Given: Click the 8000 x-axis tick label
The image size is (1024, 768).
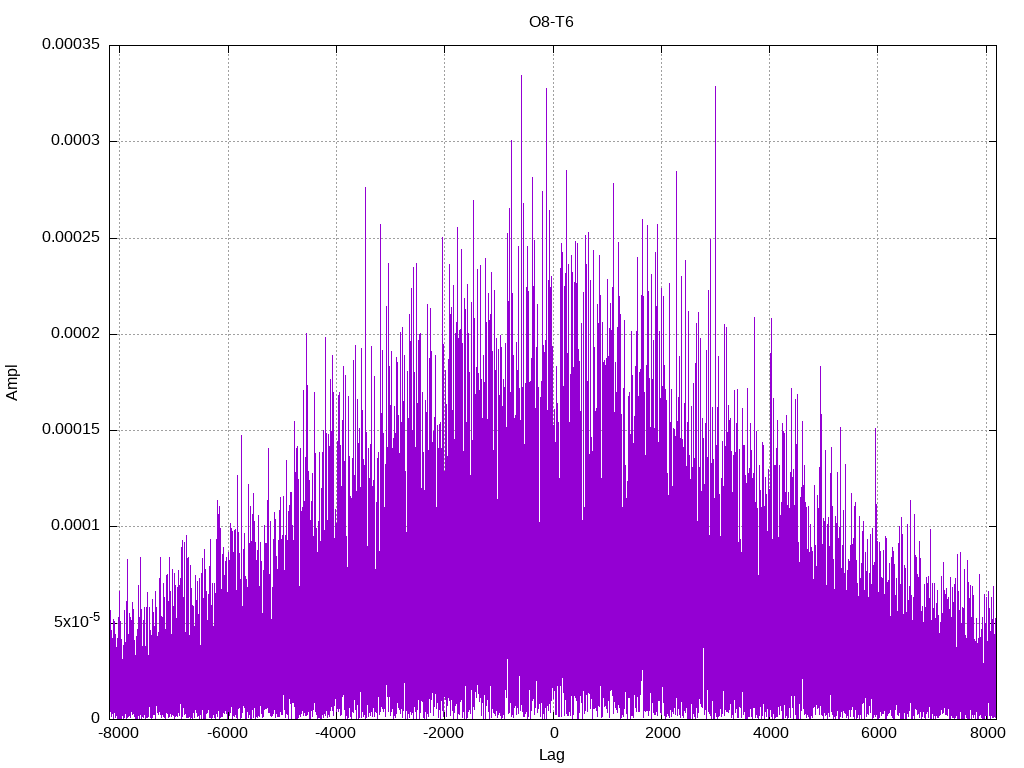Looking at the screenshot, I should (987, 733).
